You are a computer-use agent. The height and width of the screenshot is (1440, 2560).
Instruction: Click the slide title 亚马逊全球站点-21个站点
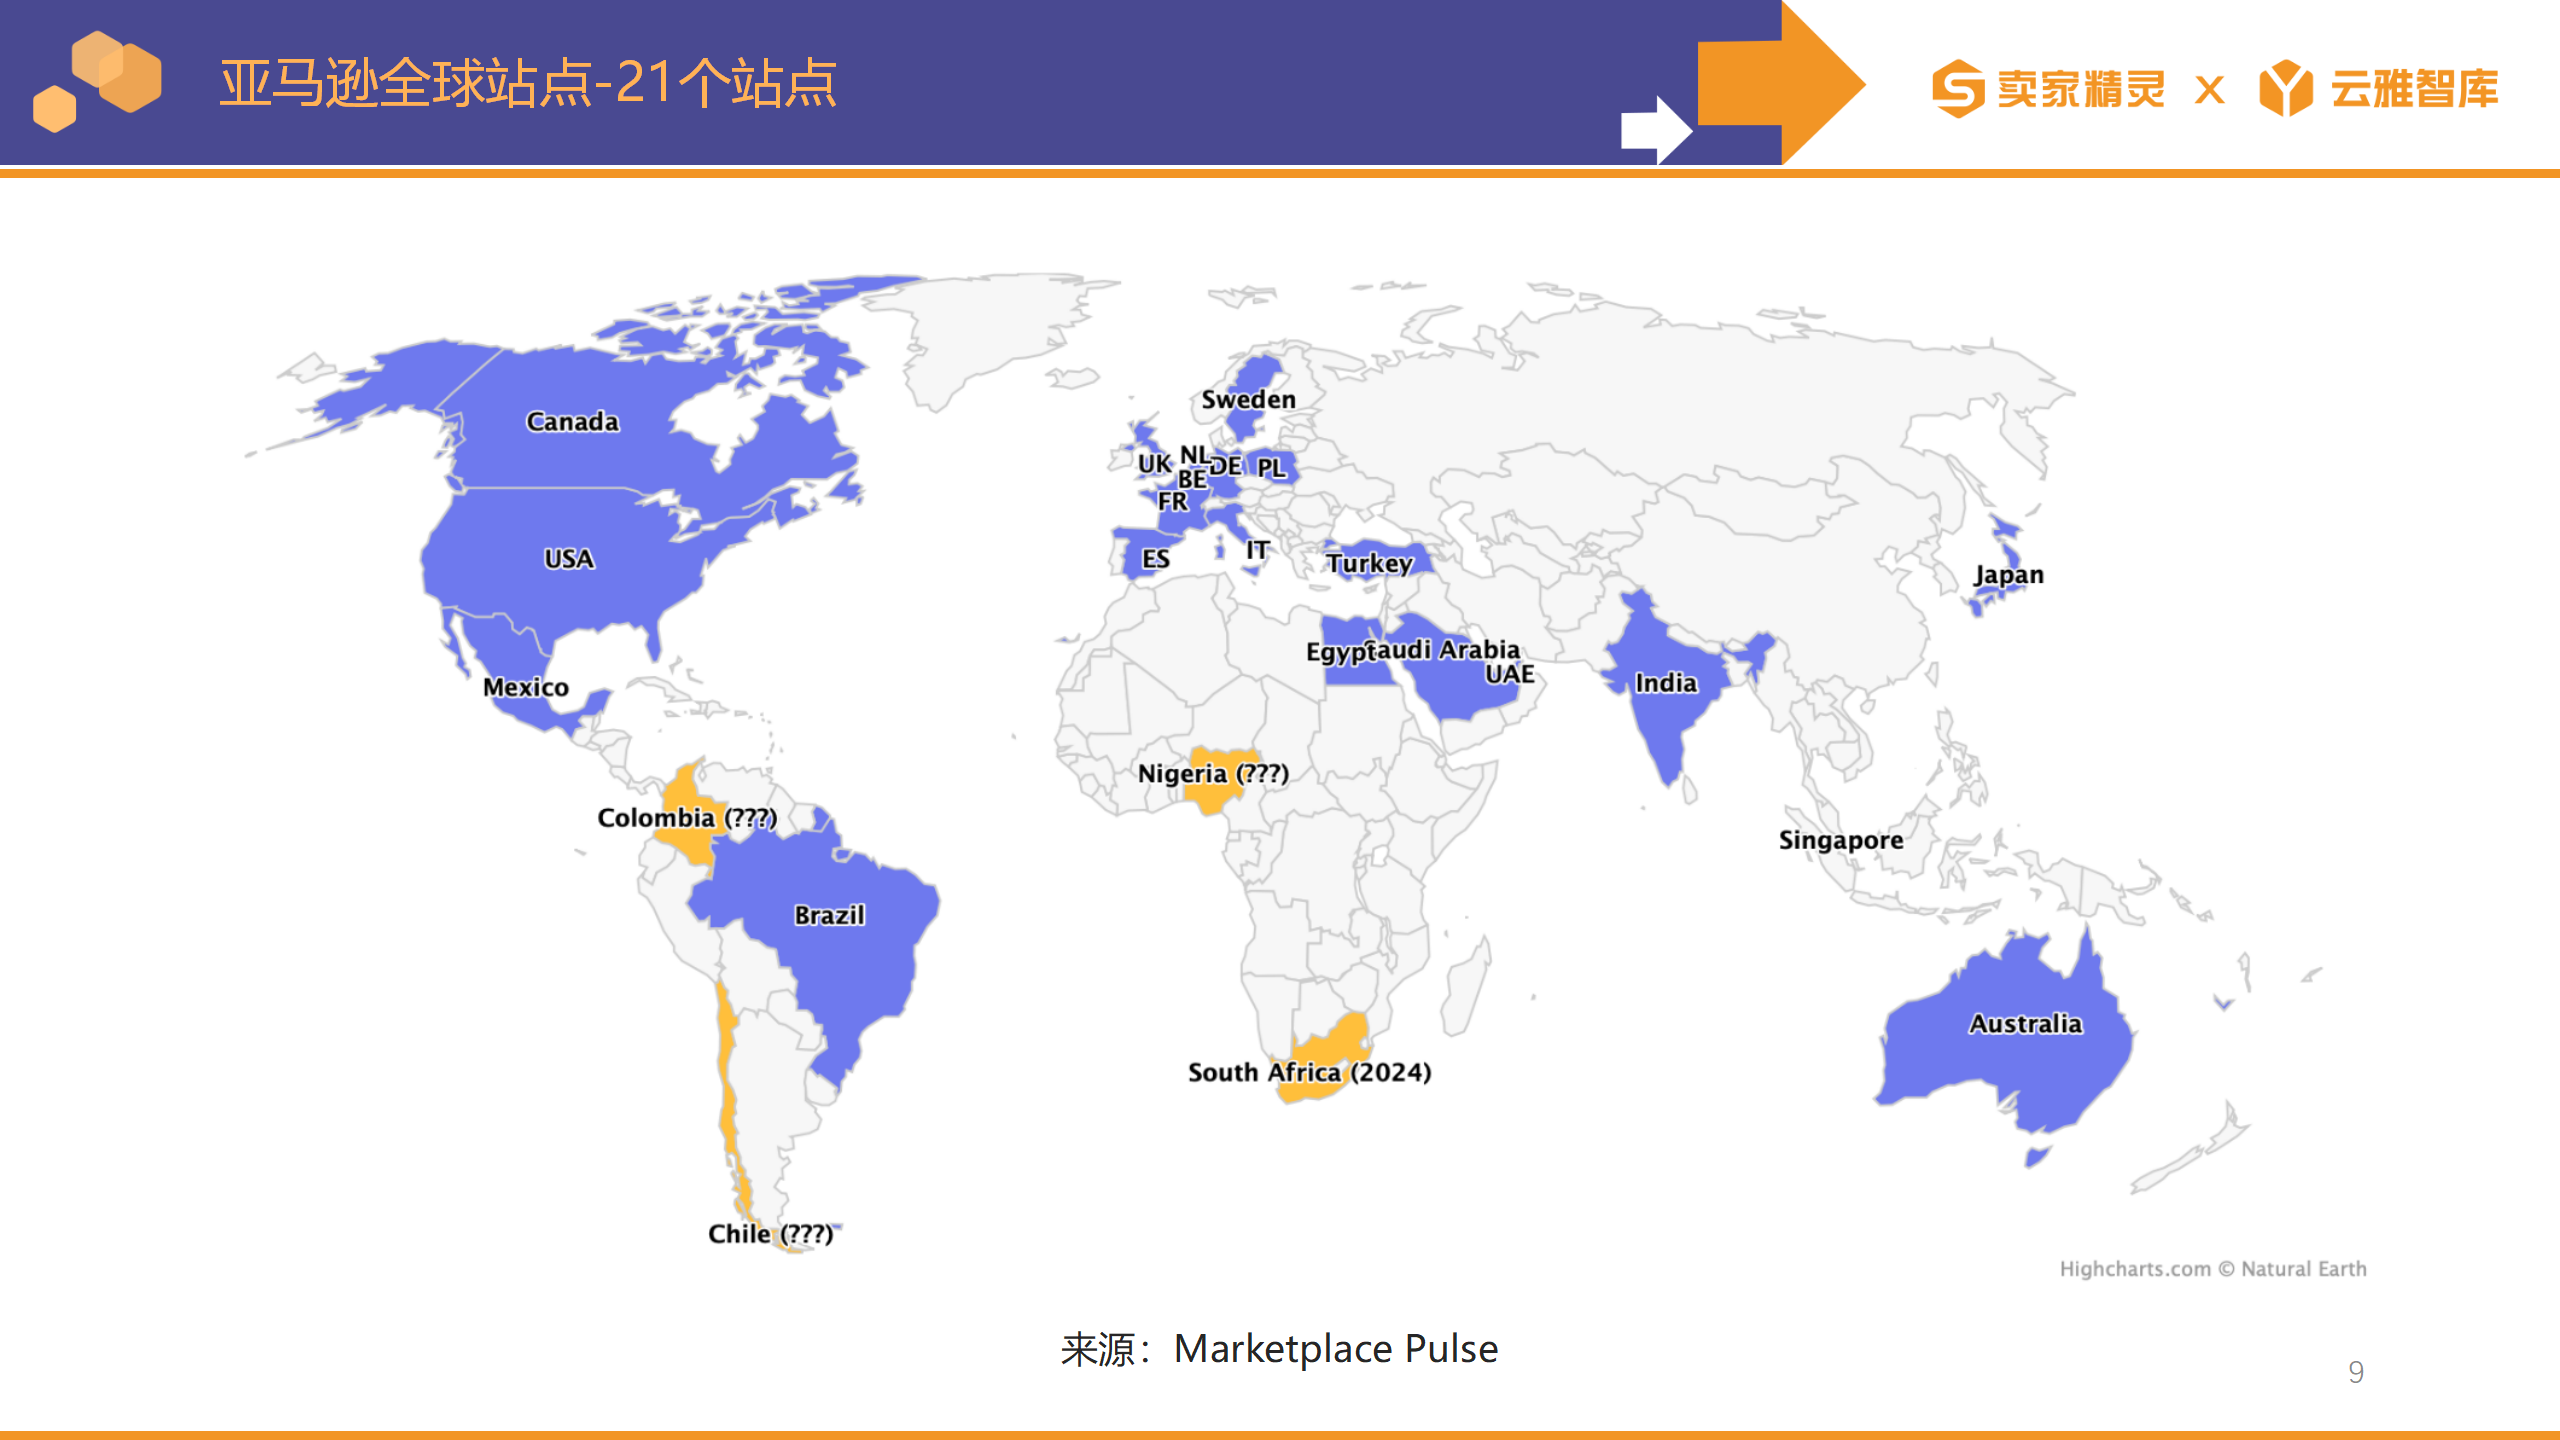528,82
